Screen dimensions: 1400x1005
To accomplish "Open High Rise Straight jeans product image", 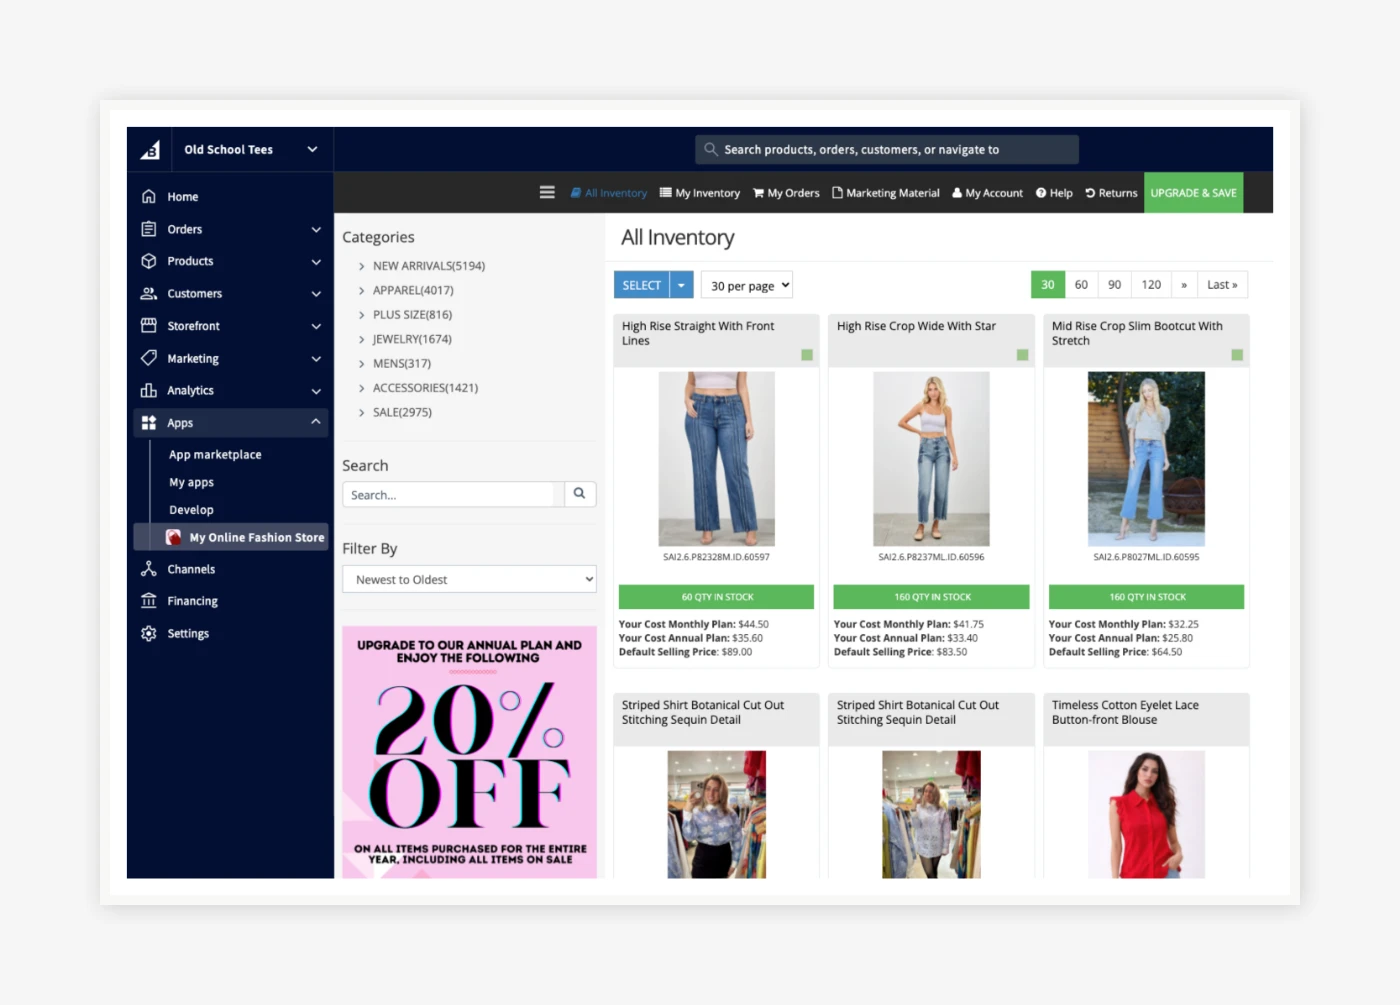I will click(x=716, y=459).
